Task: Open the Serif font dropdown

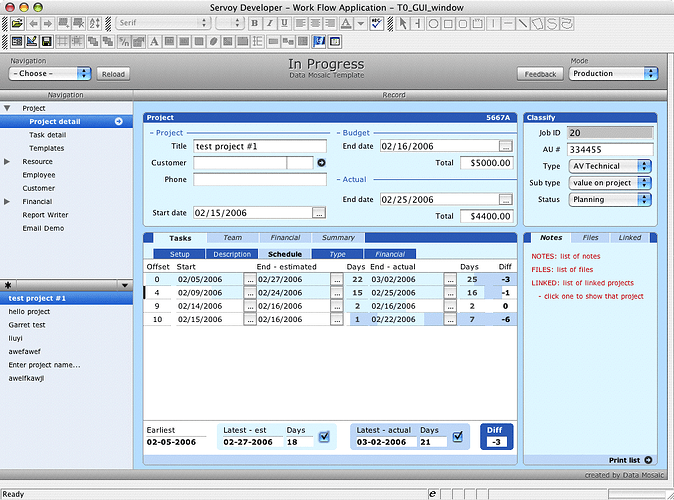Action: [163, 23]
